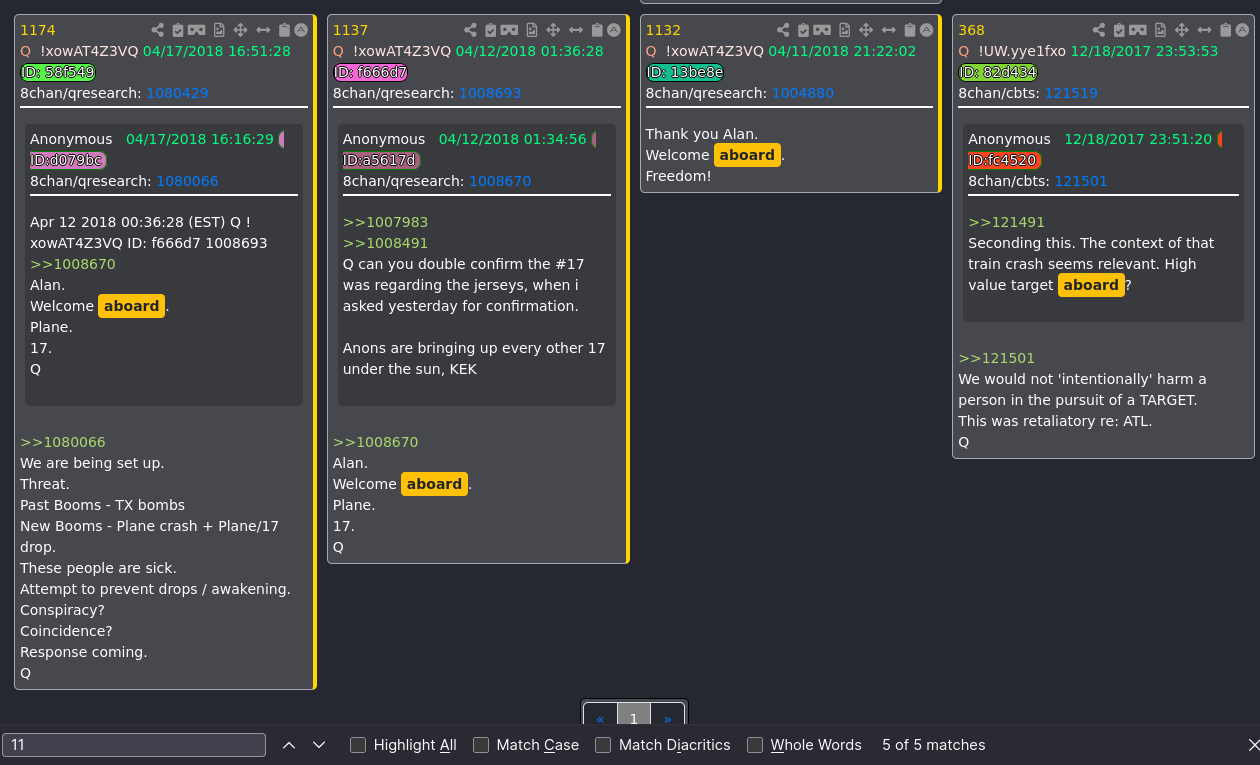Click the VR goggles icon on post 368

tap(1138, 30)
